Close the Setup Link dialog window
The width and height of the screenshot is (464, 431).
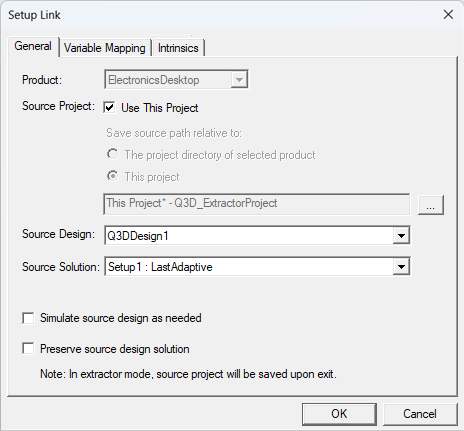(x=448, y=15)
